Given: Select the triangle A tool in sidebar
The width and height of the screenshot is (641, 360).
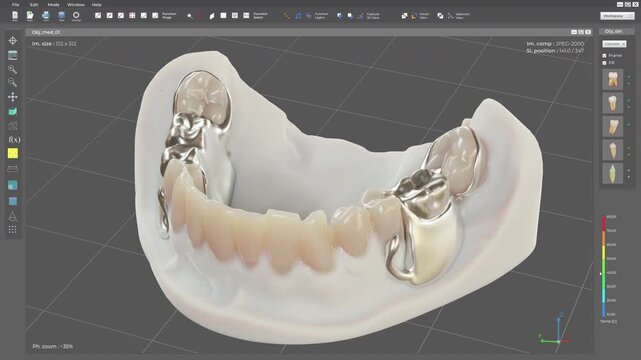Looking at the screenshot, I should 13,216.
